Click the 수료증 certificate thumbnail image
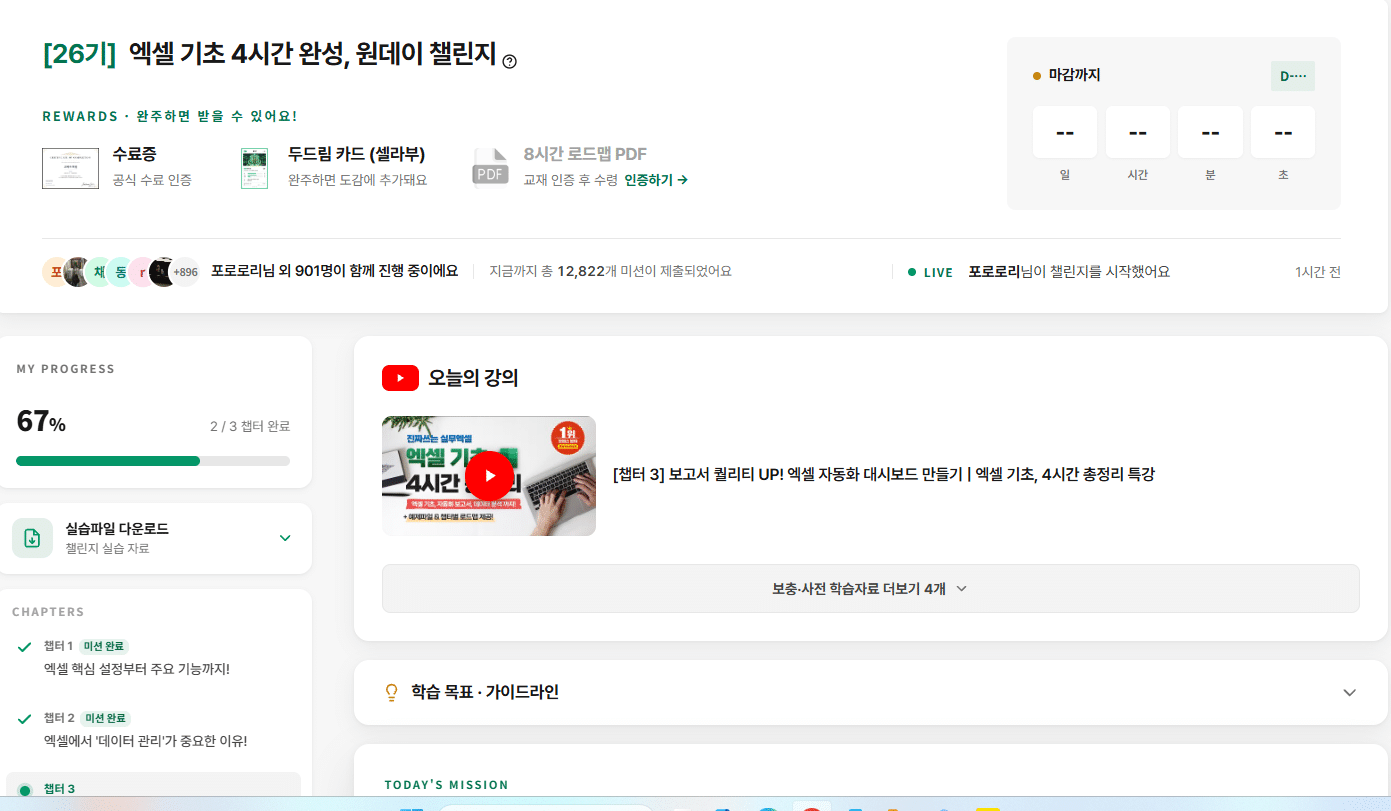 [70, 168]
